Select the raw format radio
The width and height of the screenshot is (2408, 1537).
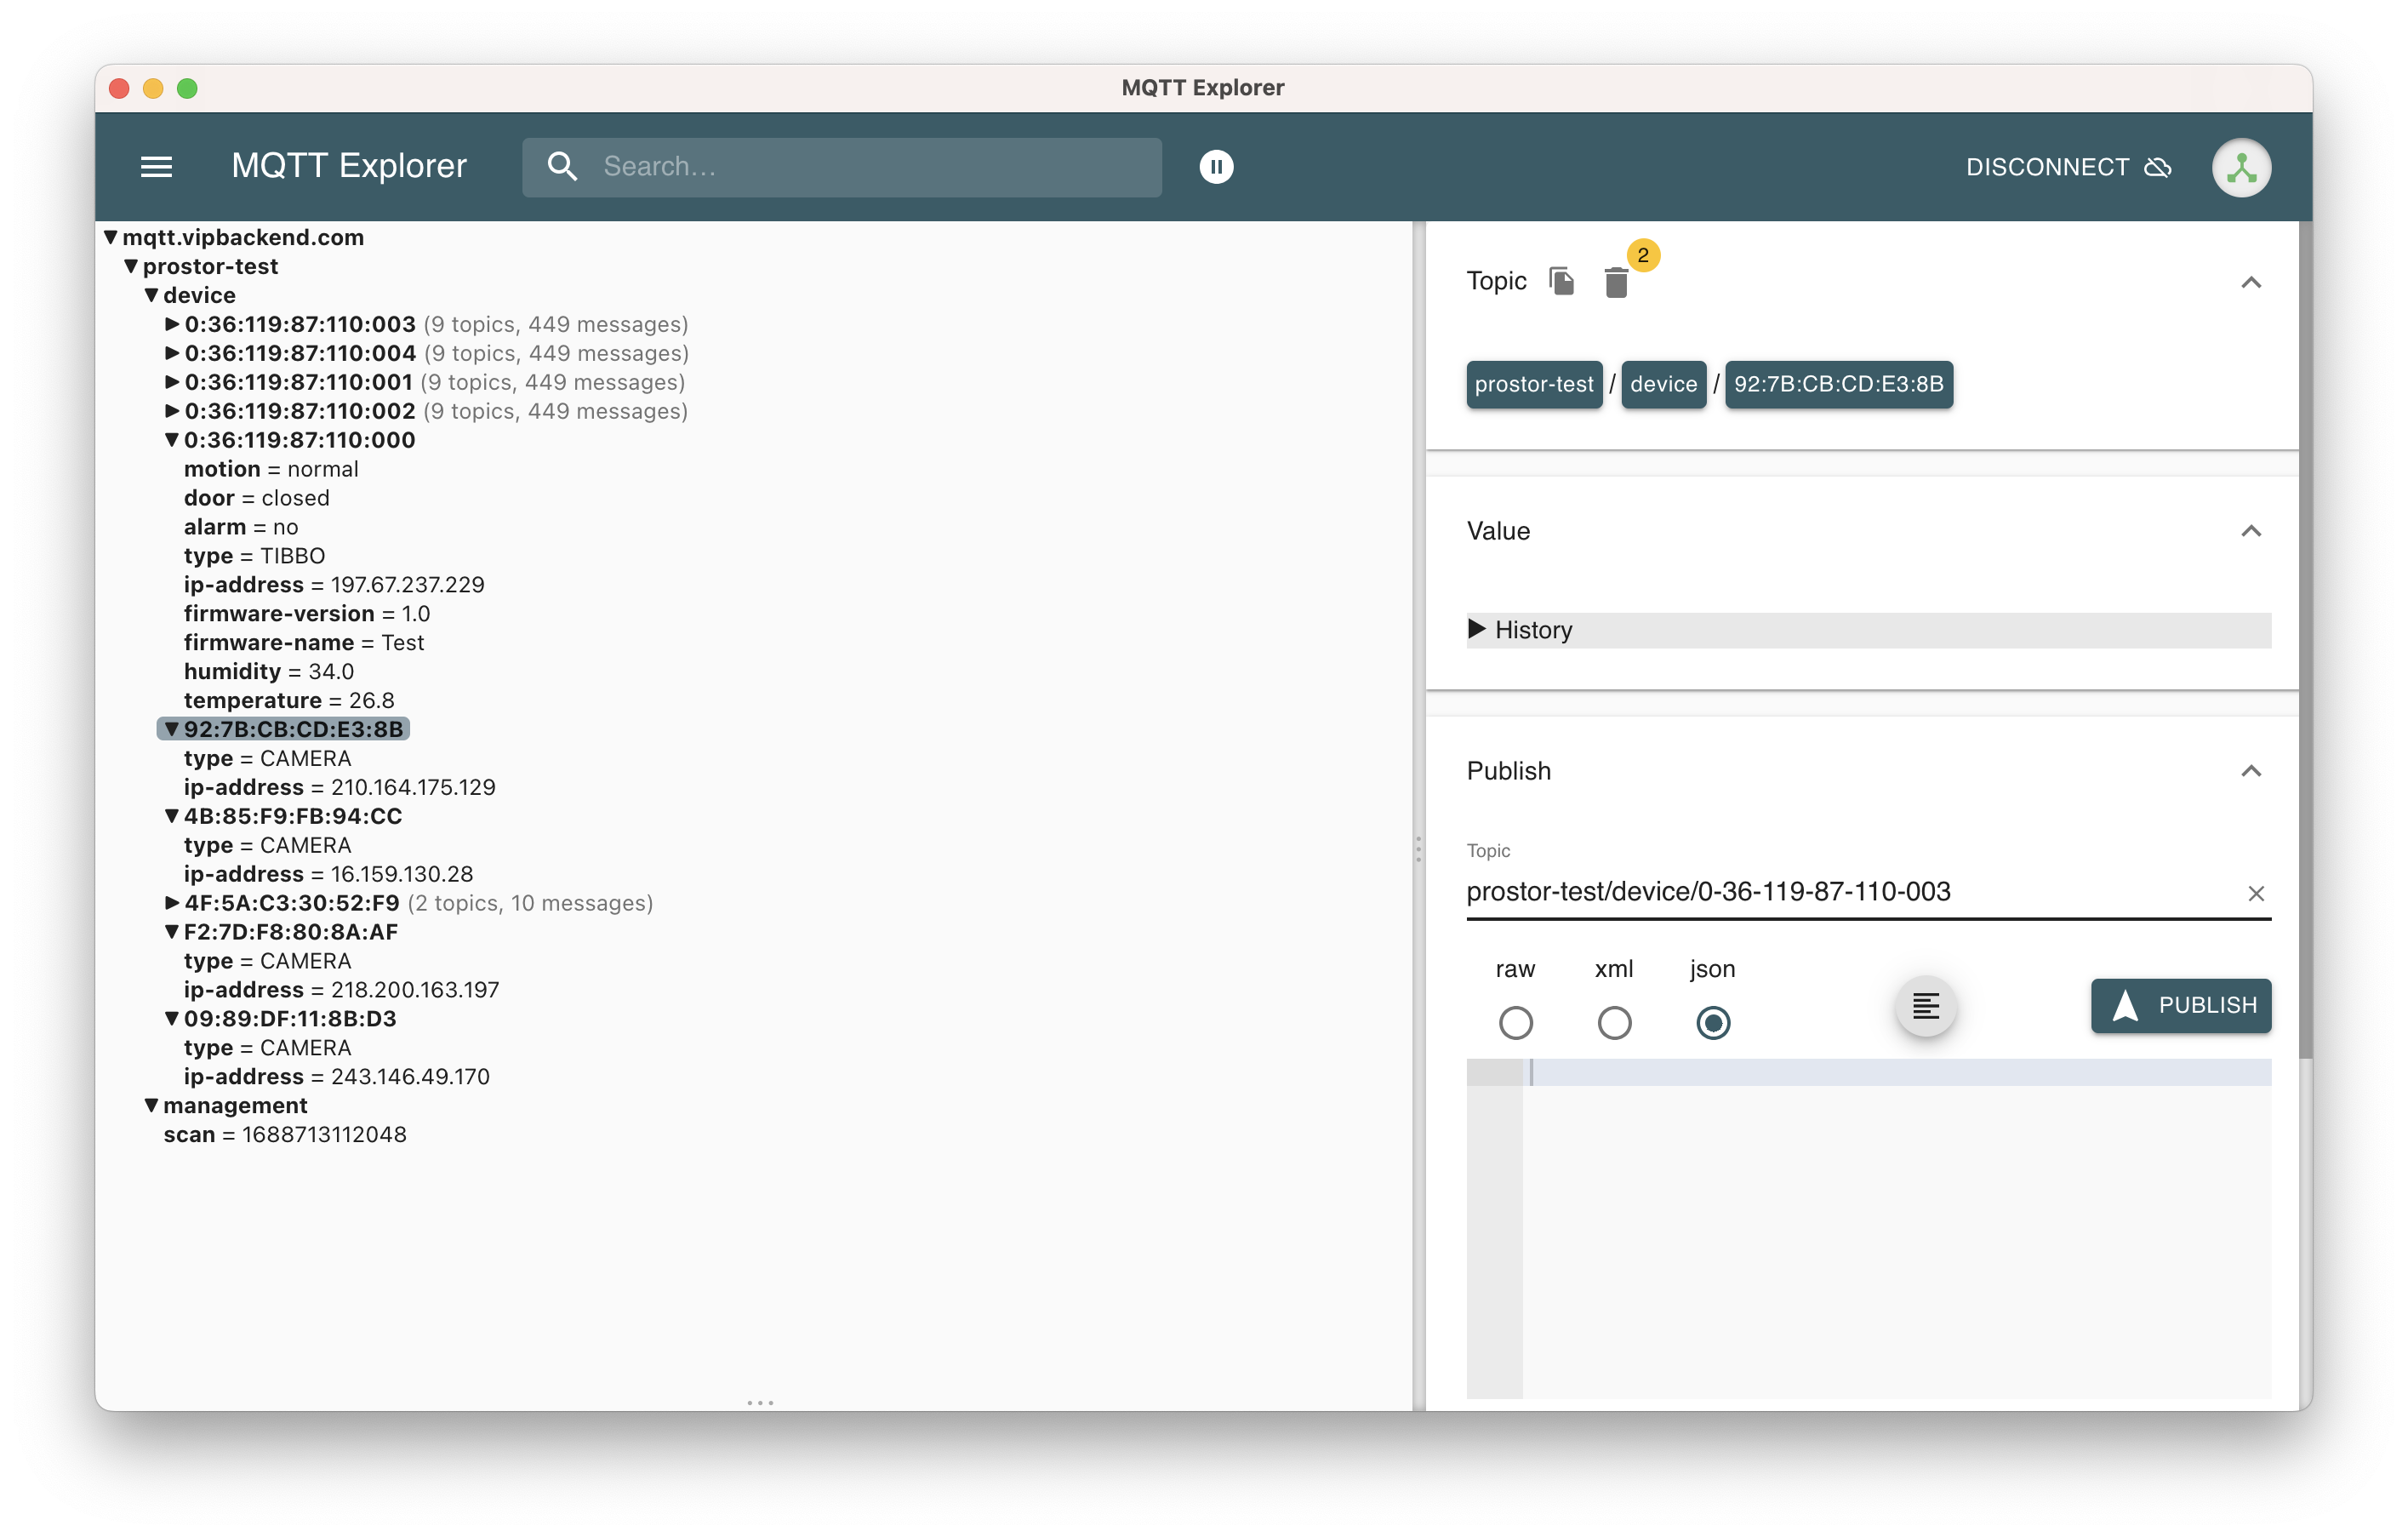pos(1515,1022)
